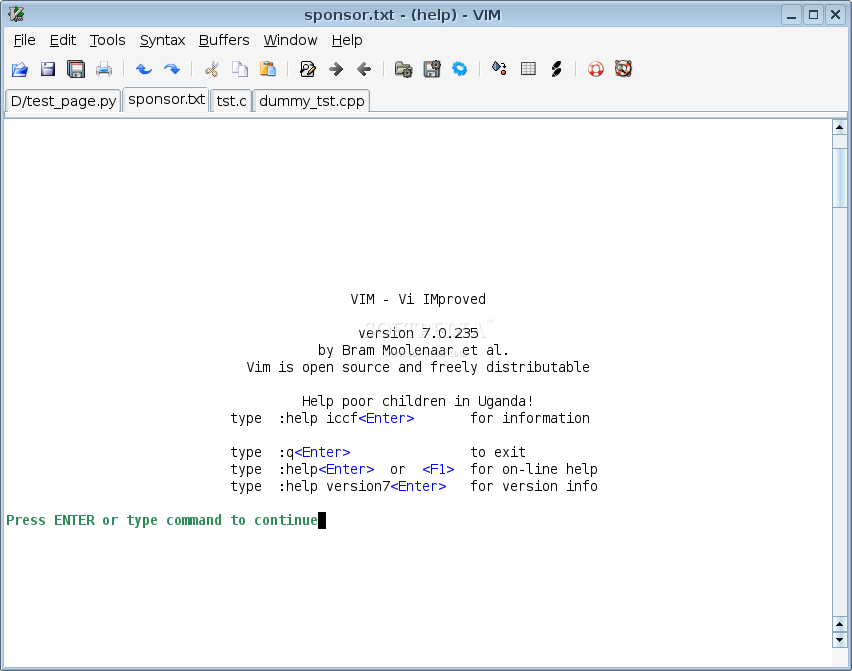Screen dimensions: 852x671
Task: Click the scrollbar down arrow at bottom
Action: pyautogui.click(x=840, y=639)
